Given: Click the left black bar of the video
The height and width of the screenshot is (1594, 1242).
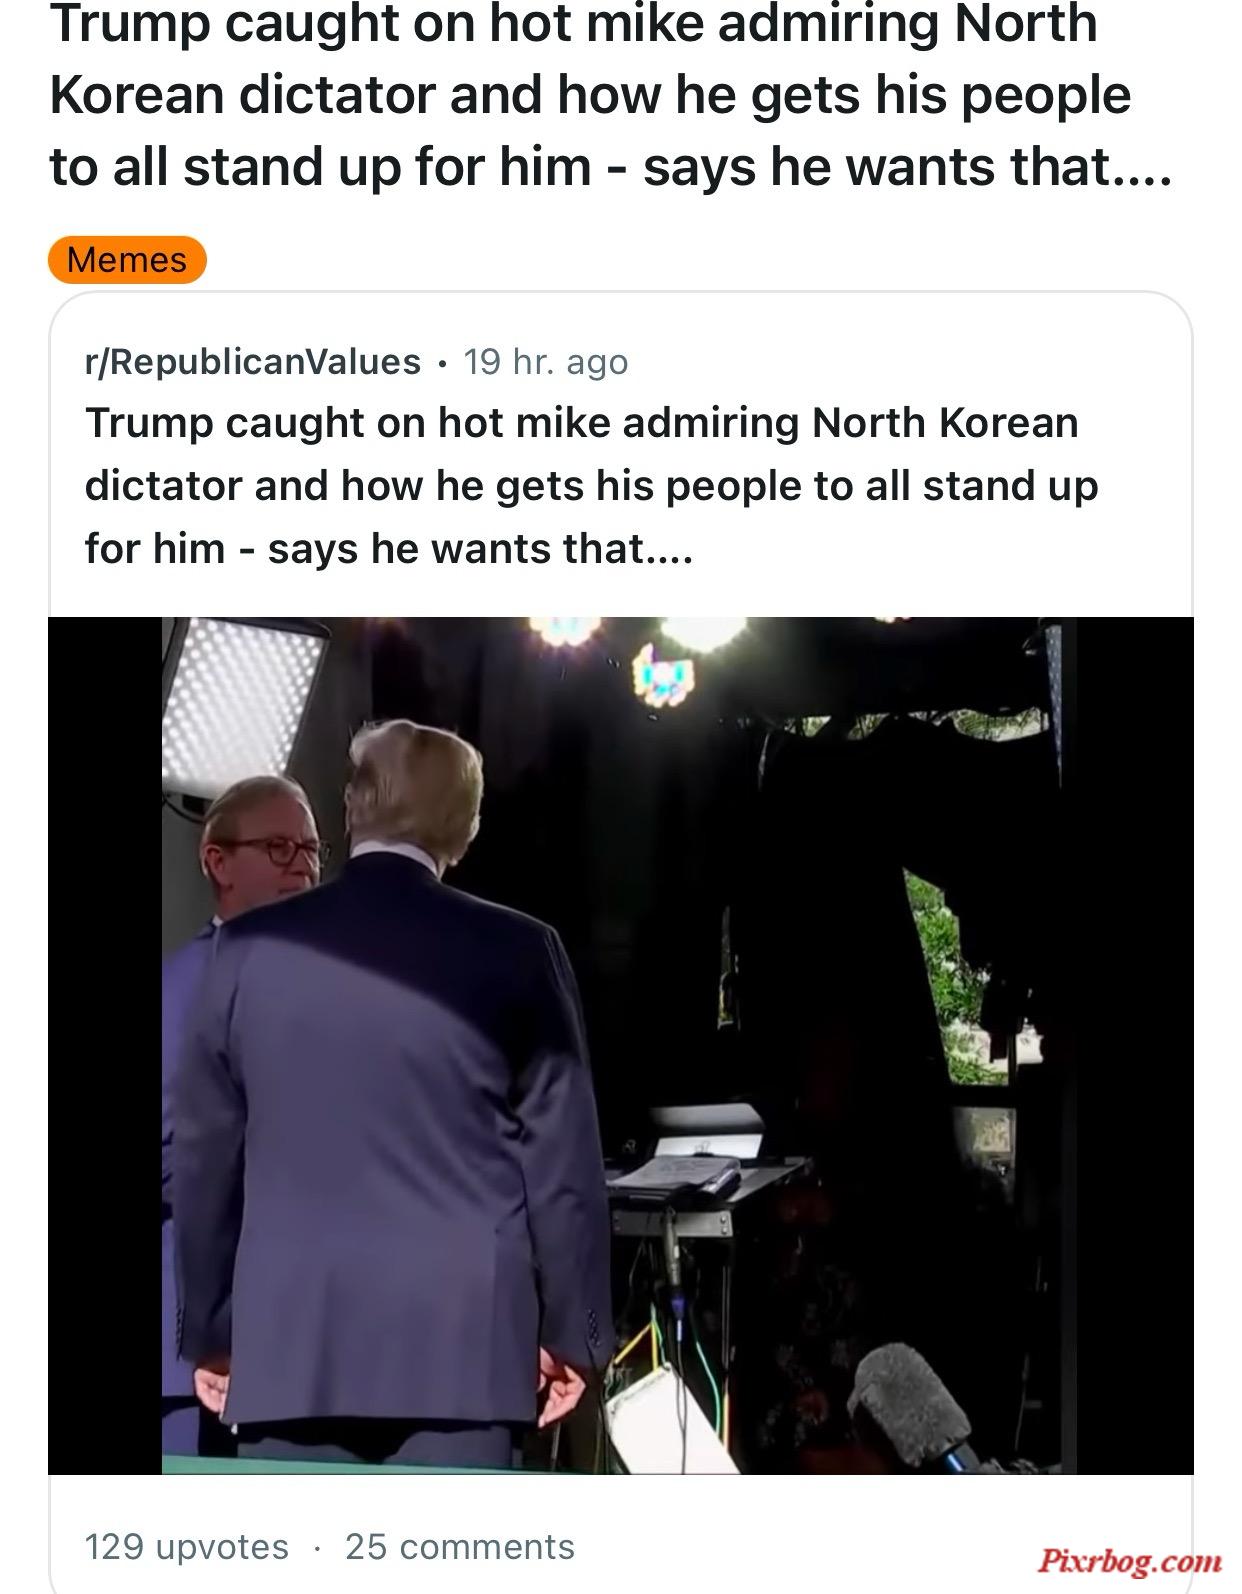Looking at the screenshot, I should pyautogui.click(x=105, y=1045).
